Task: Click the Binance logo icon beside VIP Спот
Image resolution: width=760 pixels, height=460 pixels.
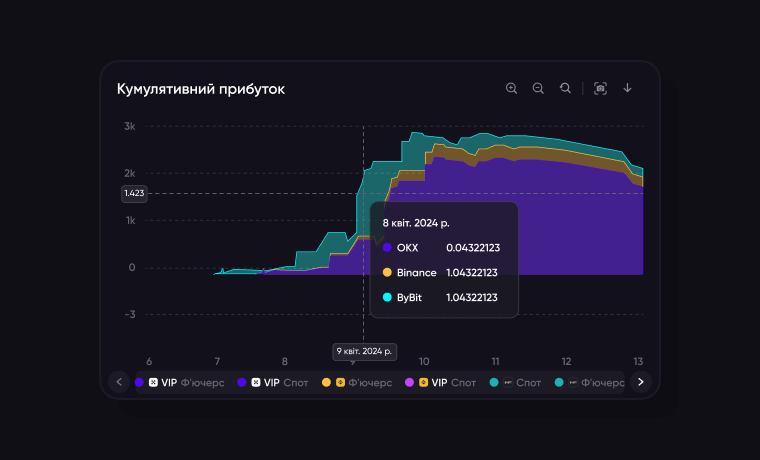Action: [423, 382]
